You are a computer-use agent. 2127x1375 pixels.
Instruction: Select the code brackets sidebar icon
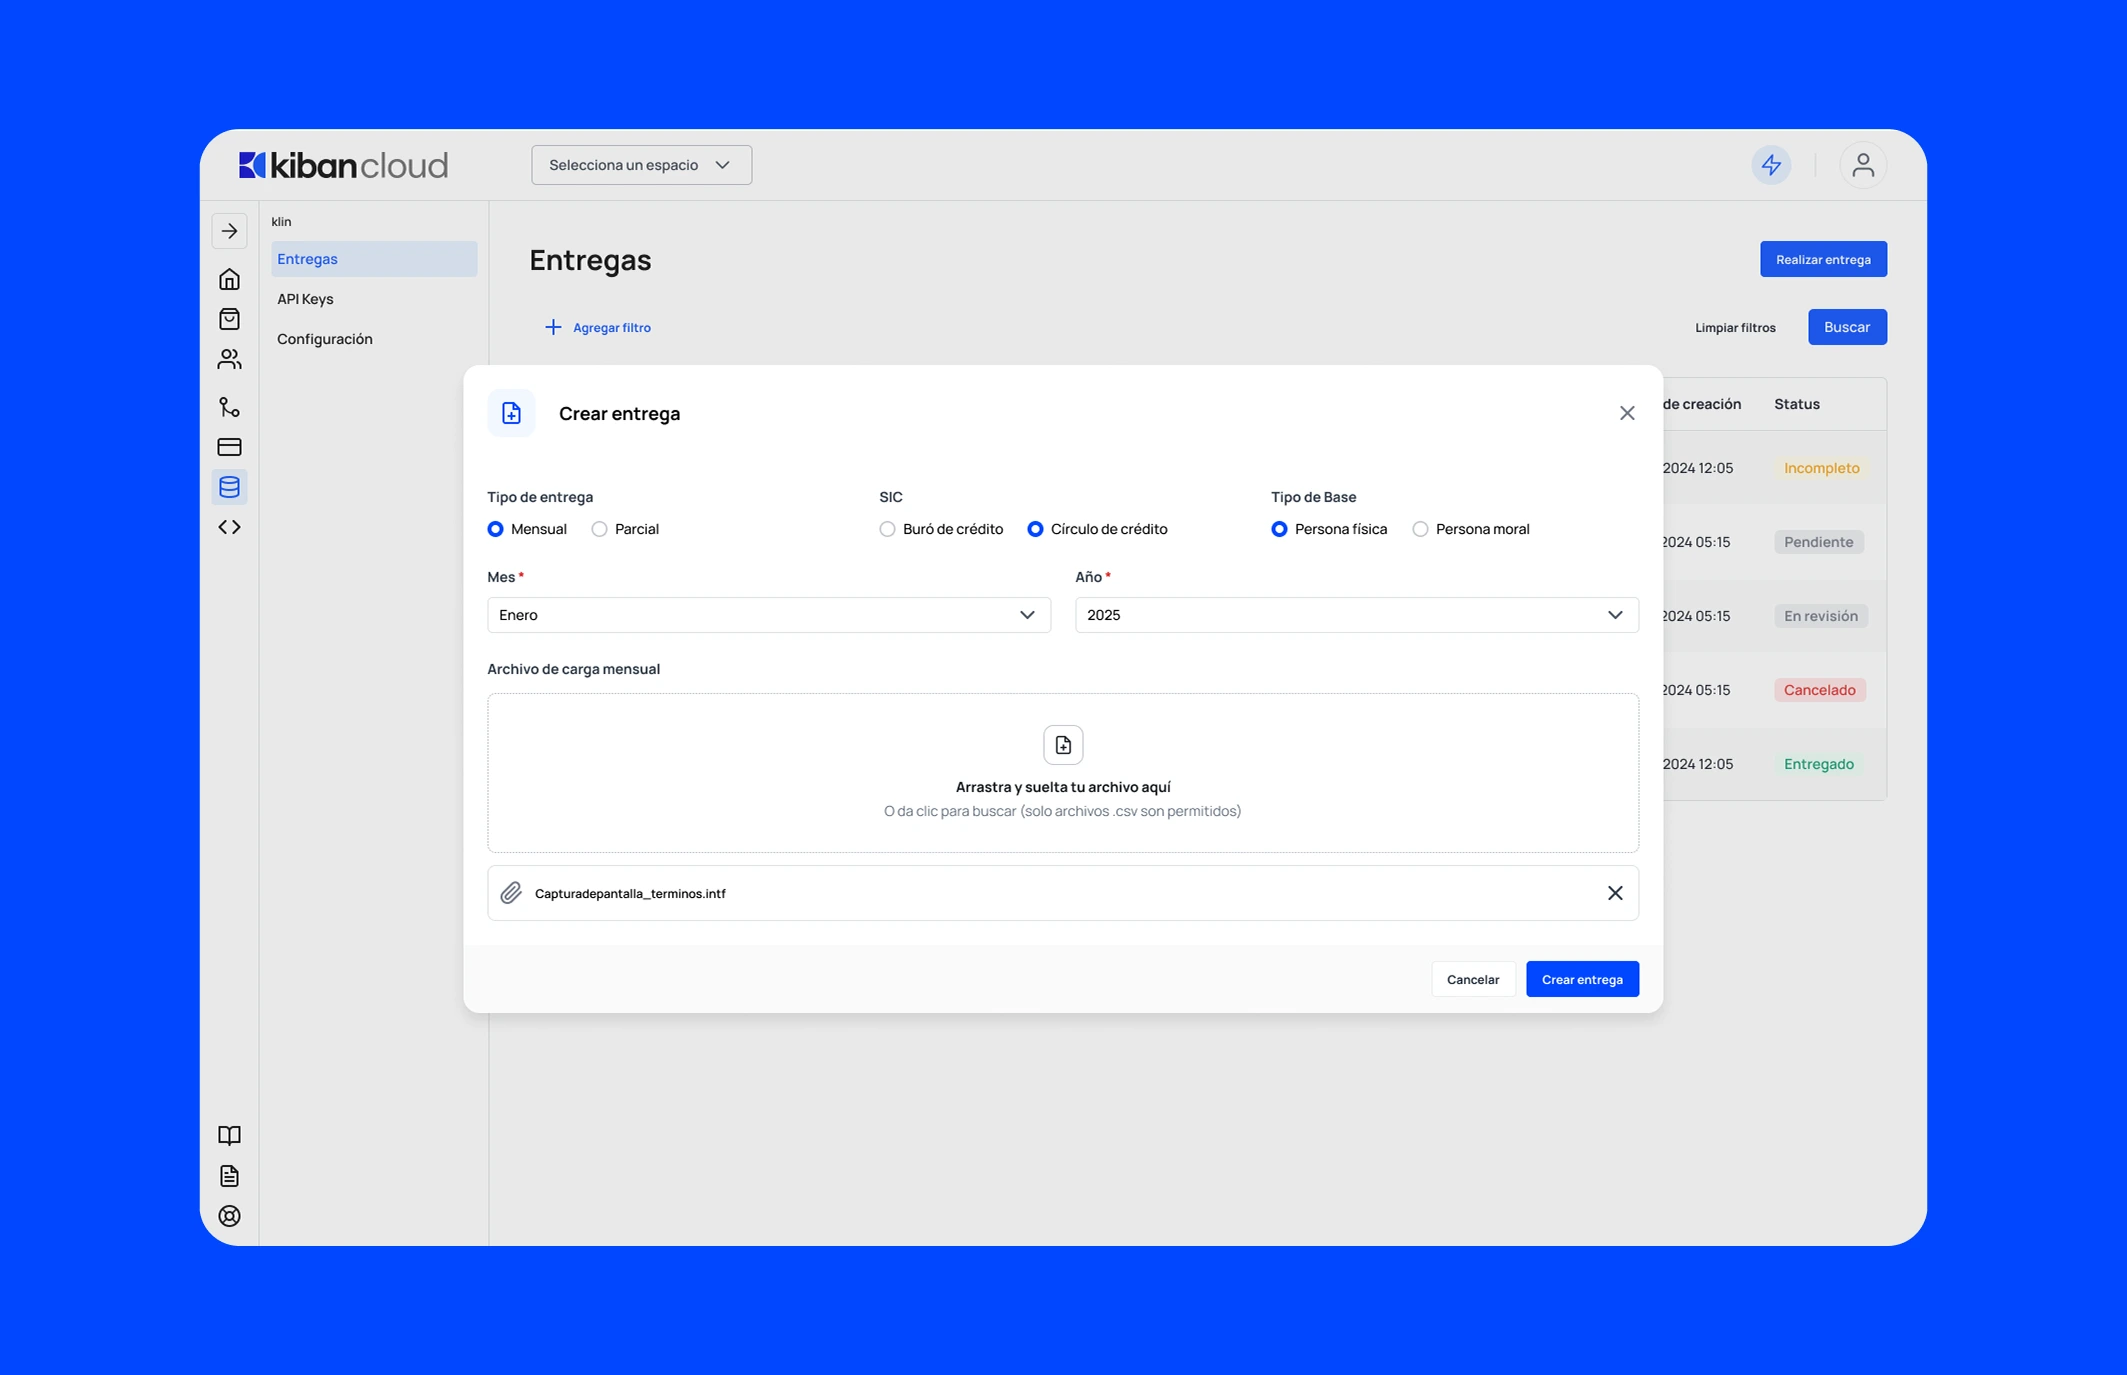229,527
